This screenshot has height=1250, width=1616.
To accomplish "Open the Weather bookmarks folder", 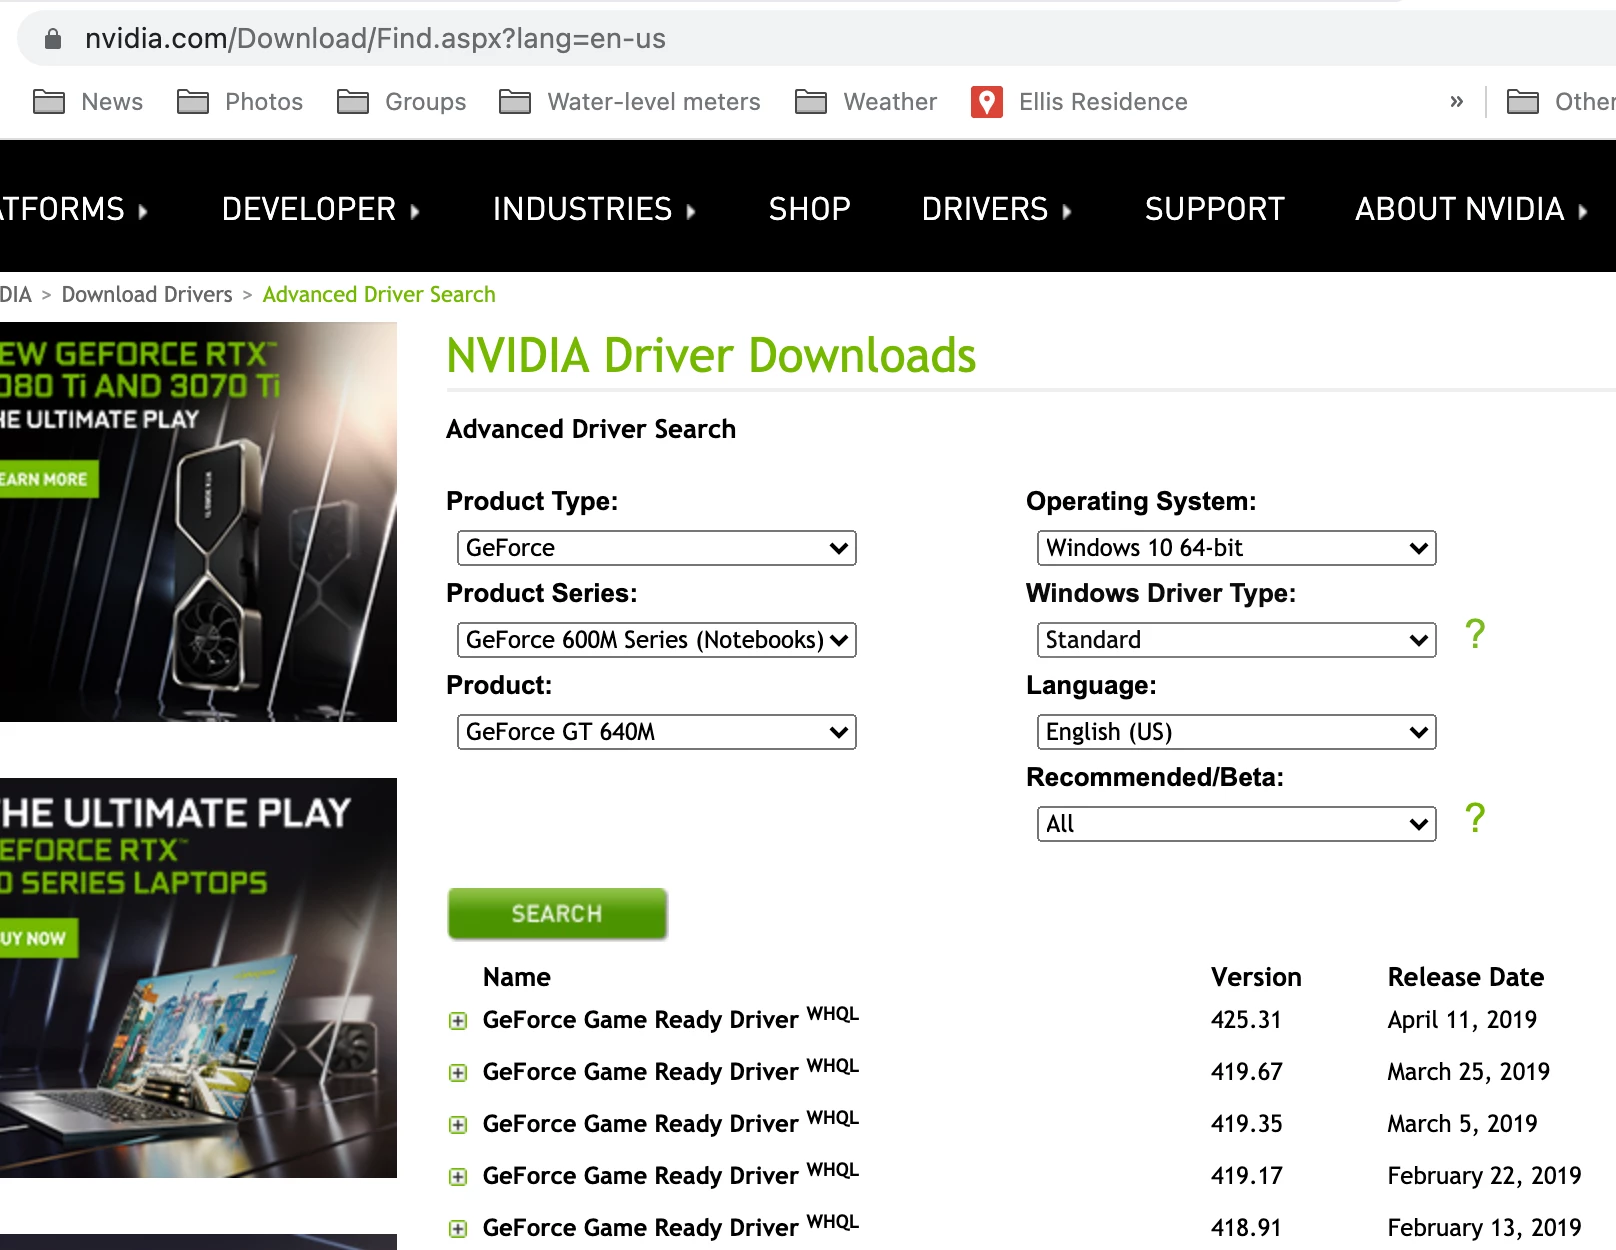I will coord(866,102).
